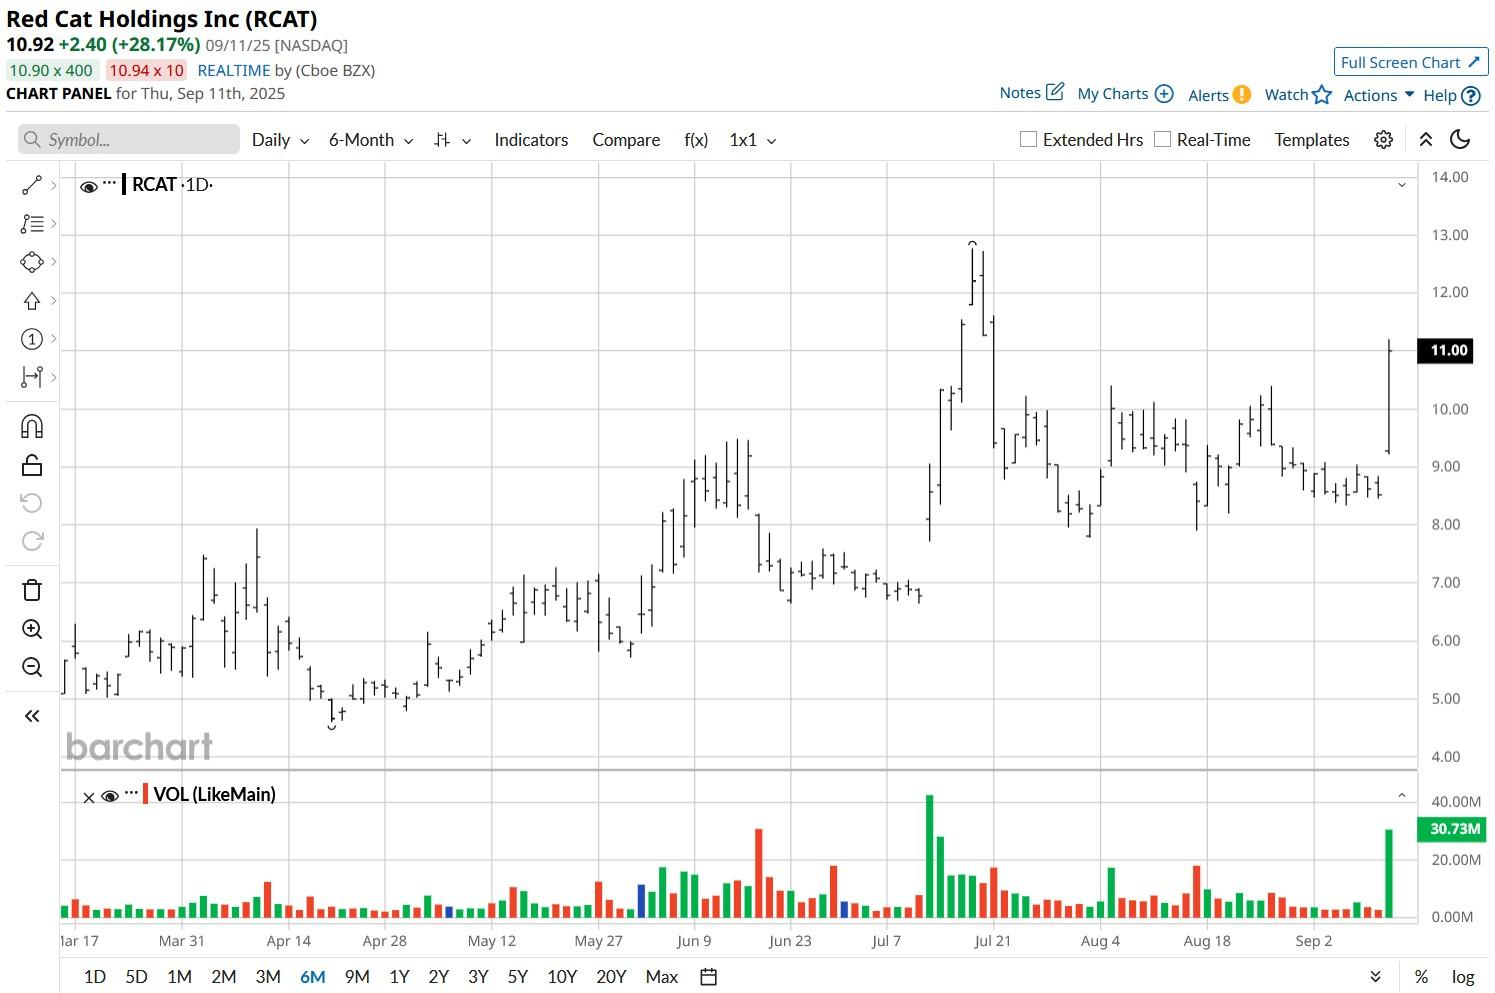
Task: Open Alerts for RCAT
Action: click(1219, 95)
